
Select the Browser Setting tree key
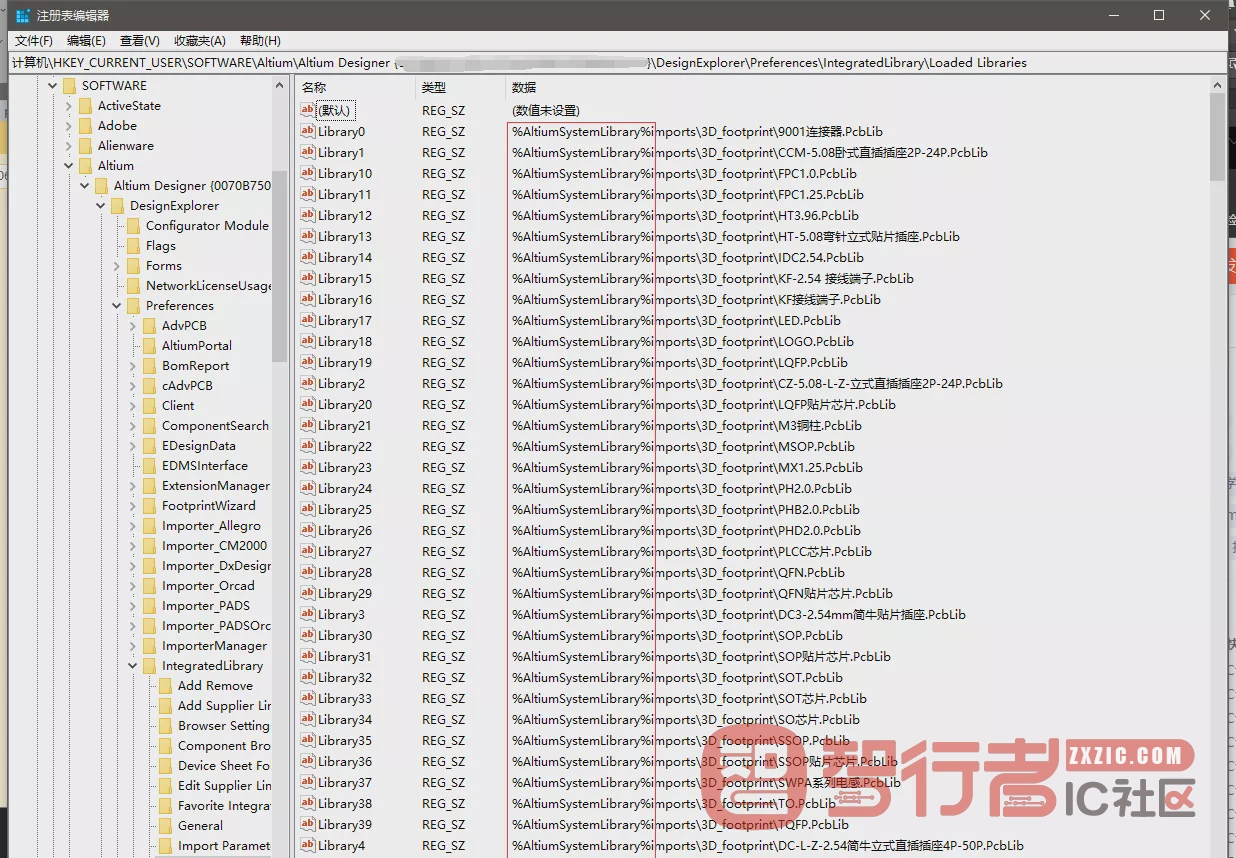(224, 726)
